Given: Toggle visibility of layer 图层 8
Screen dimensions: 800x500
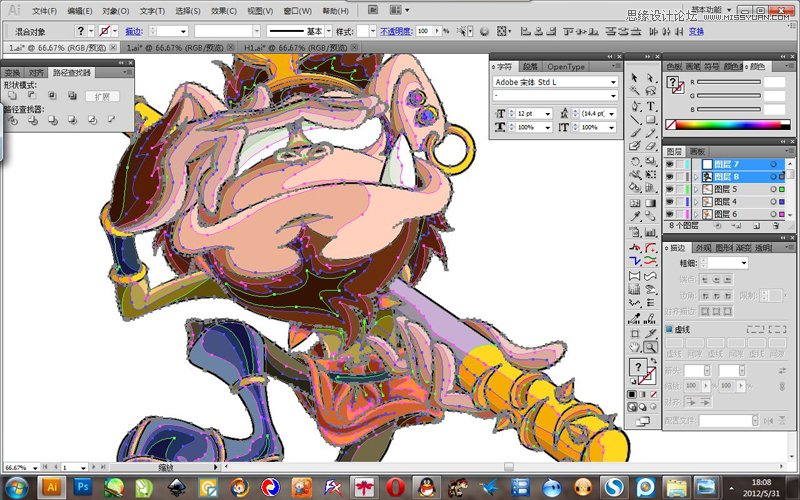Looking at the screenshot, I should pyautogui.click(x=670, y=177).
